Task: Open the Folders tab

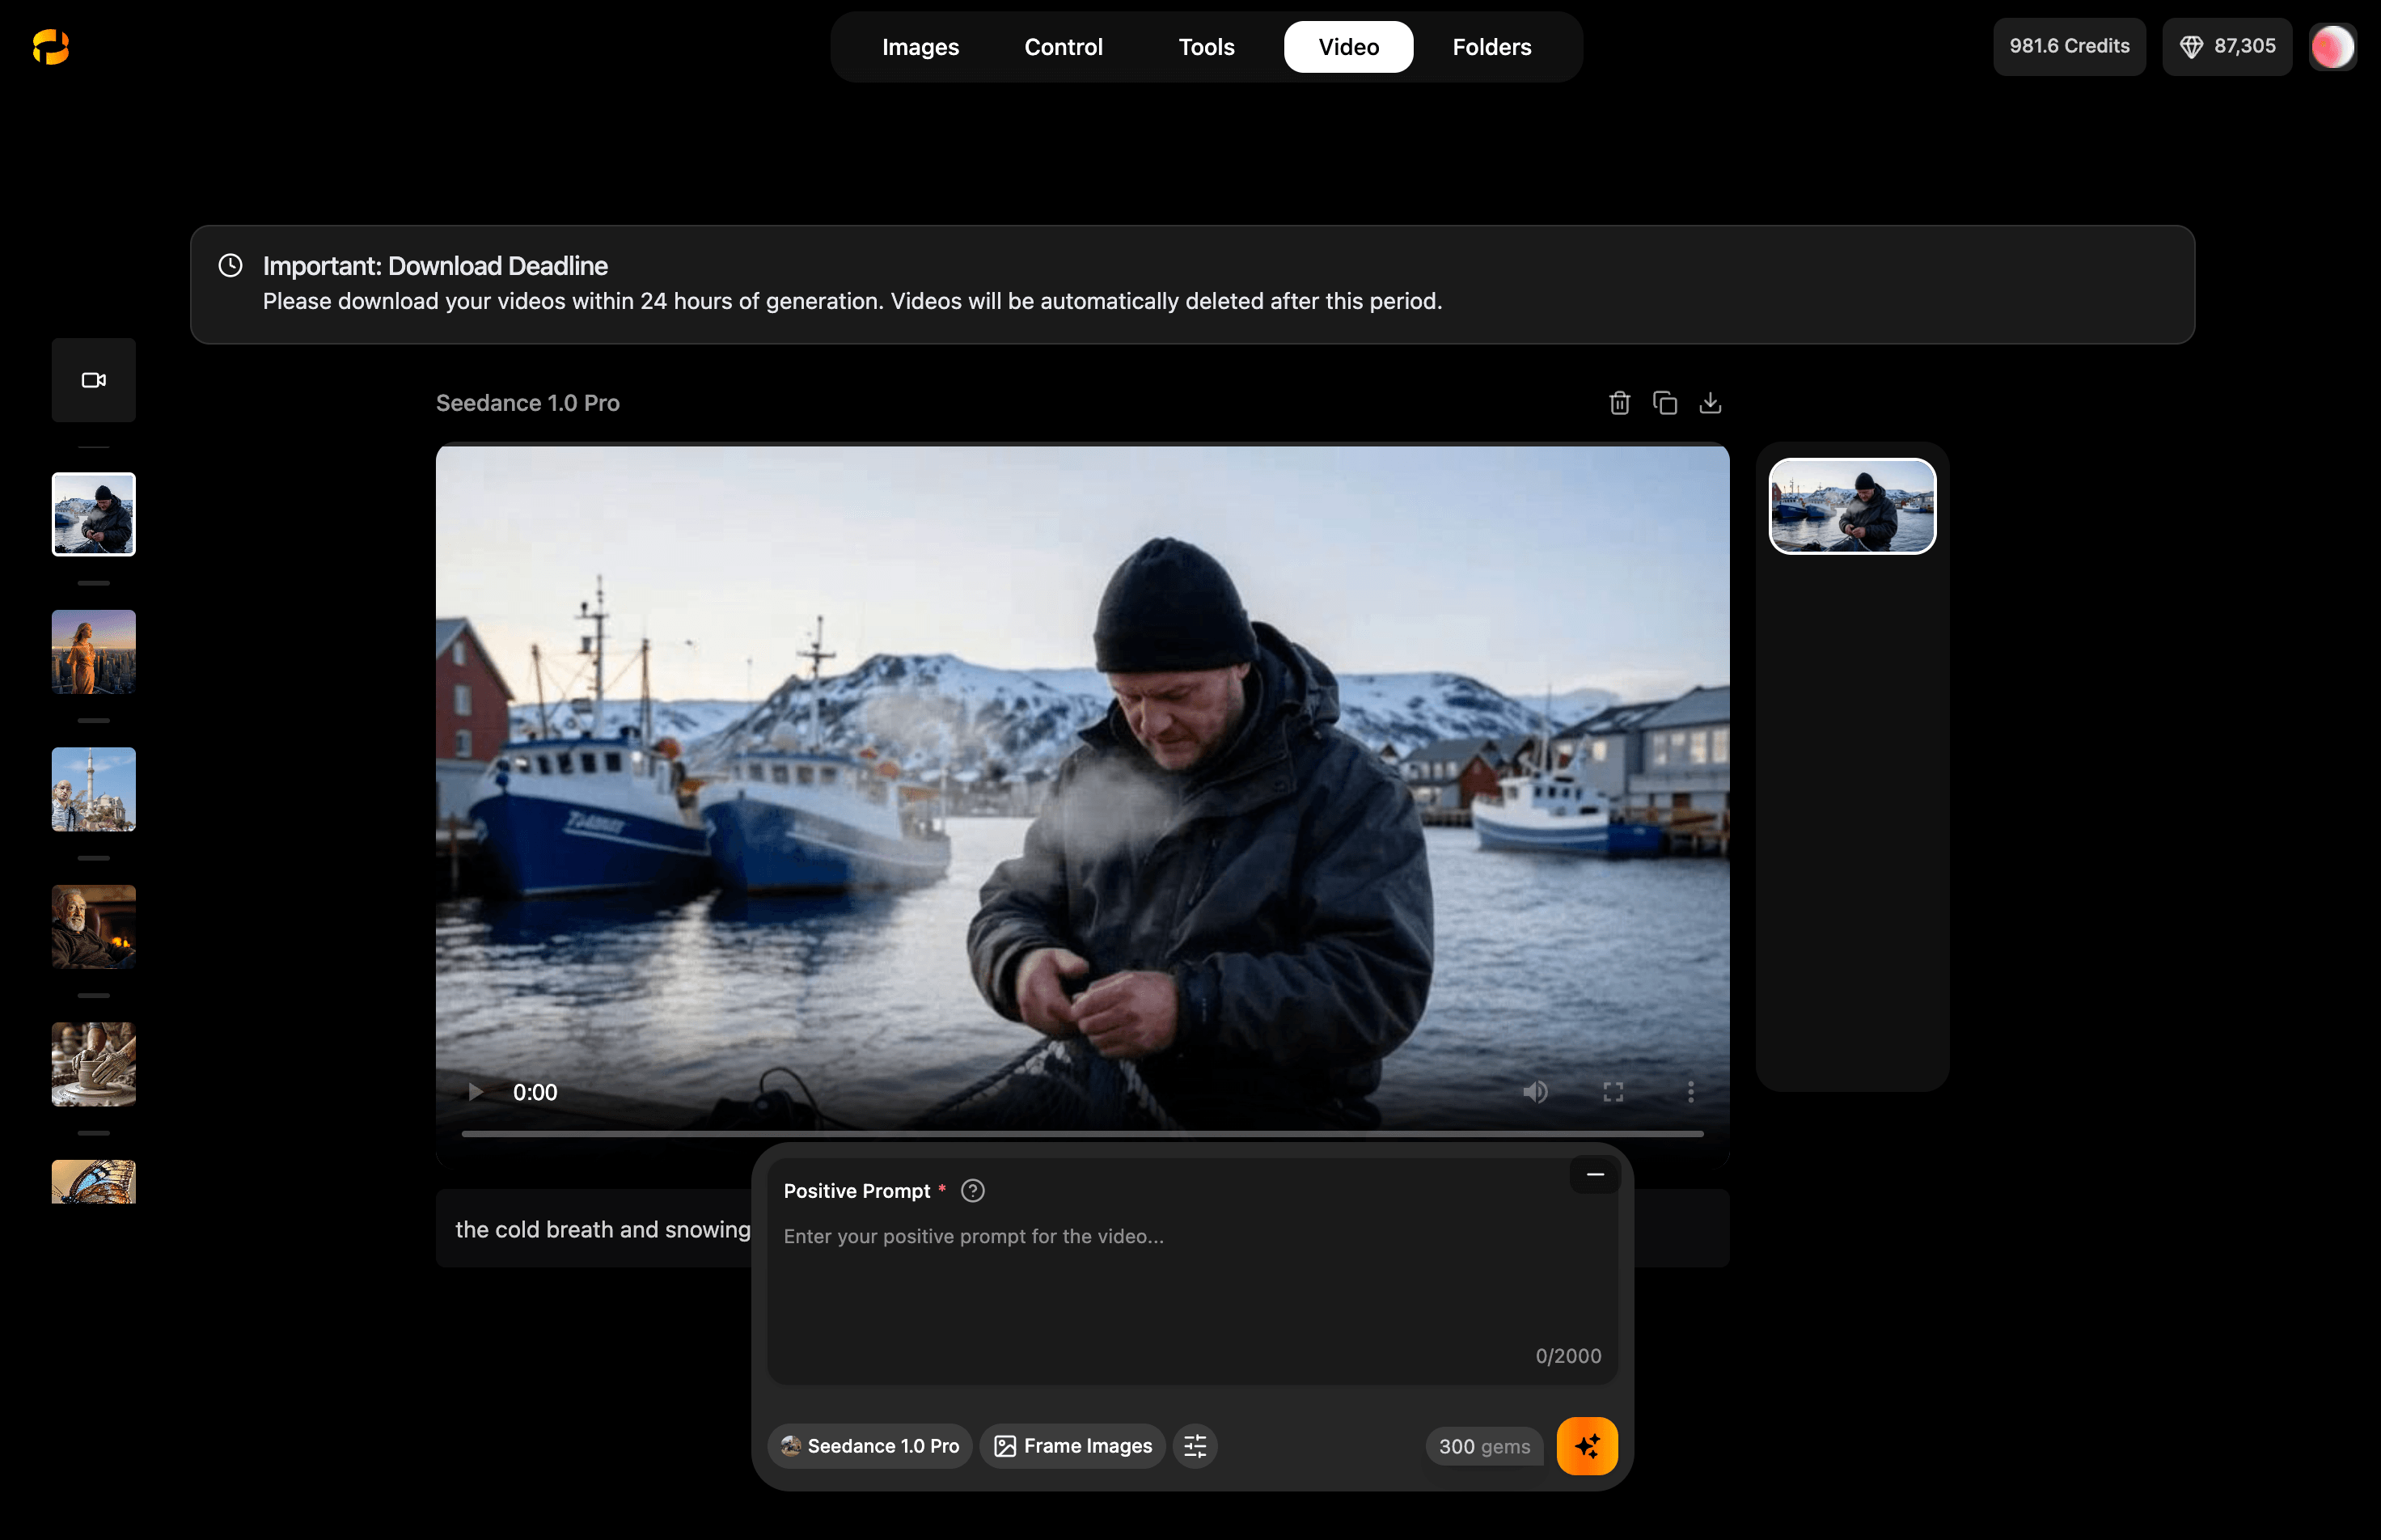Action: (1491, 46)
